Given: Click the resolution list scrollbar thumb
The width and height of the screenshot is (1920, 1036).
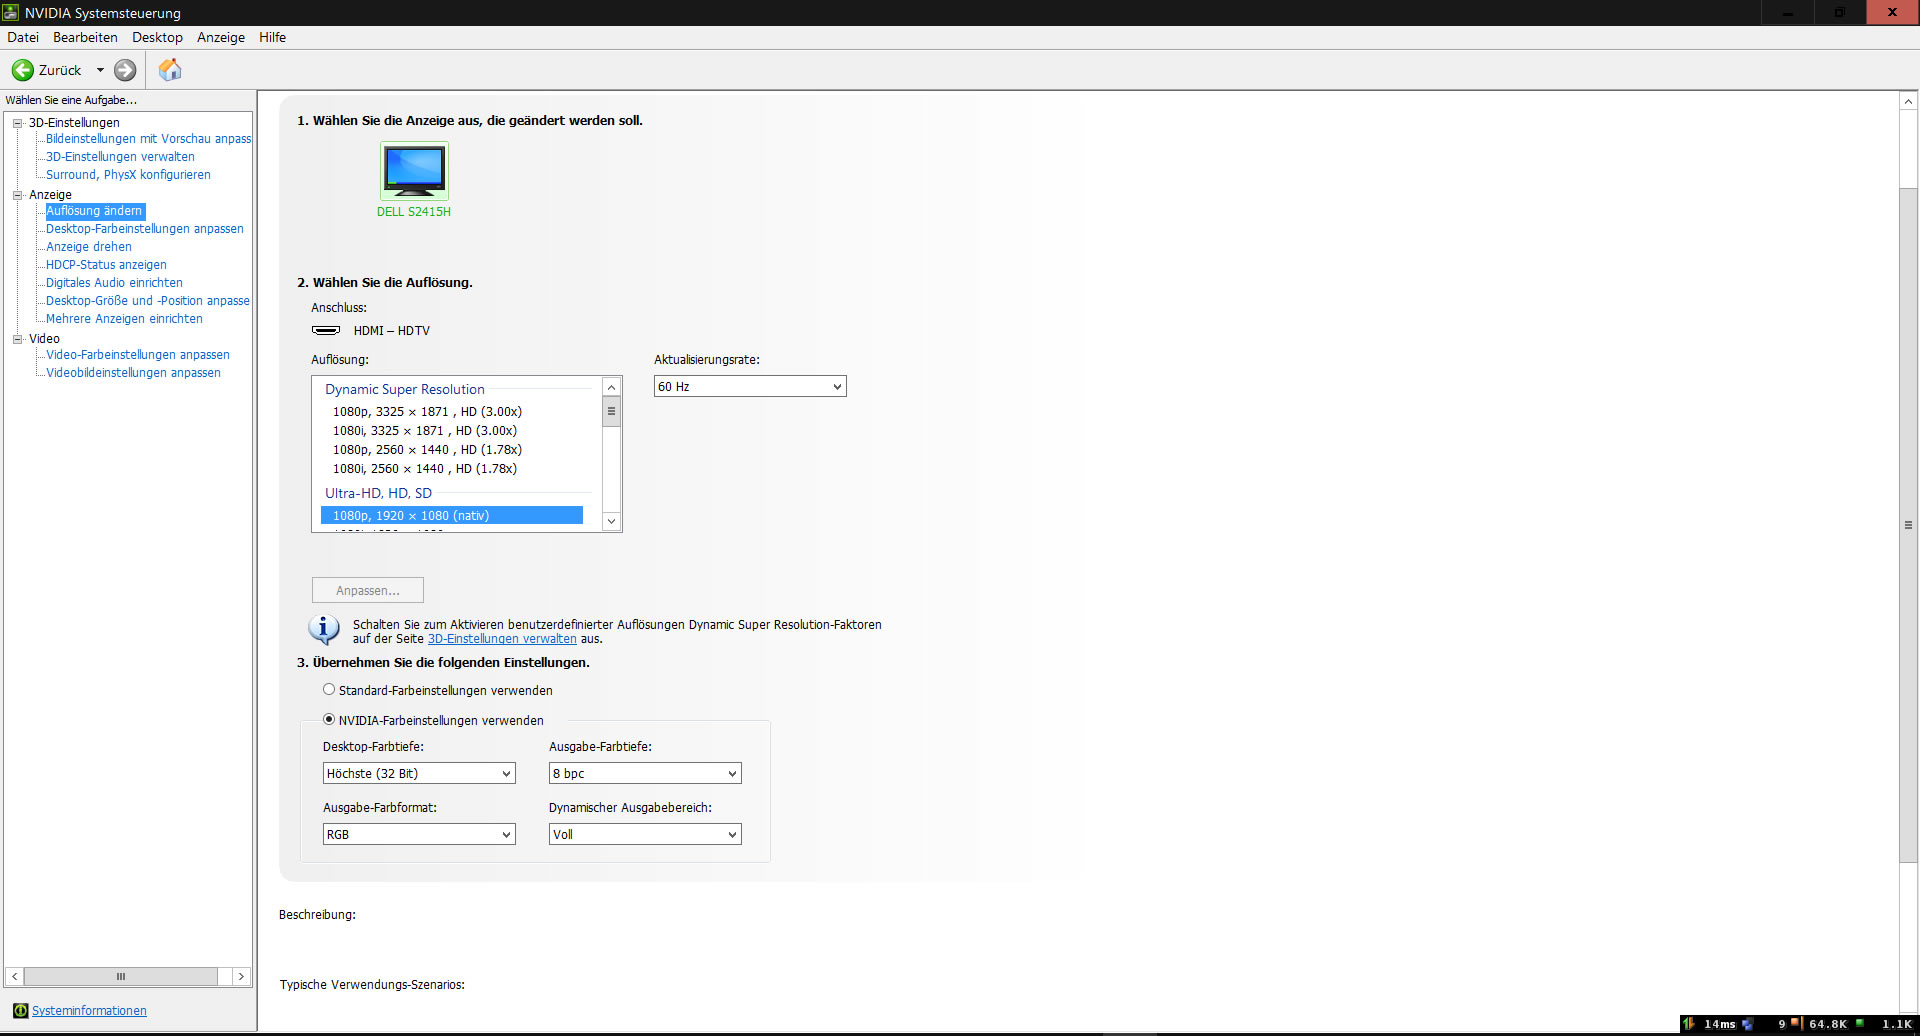Looking at the screenshot, I should (612, 412).
